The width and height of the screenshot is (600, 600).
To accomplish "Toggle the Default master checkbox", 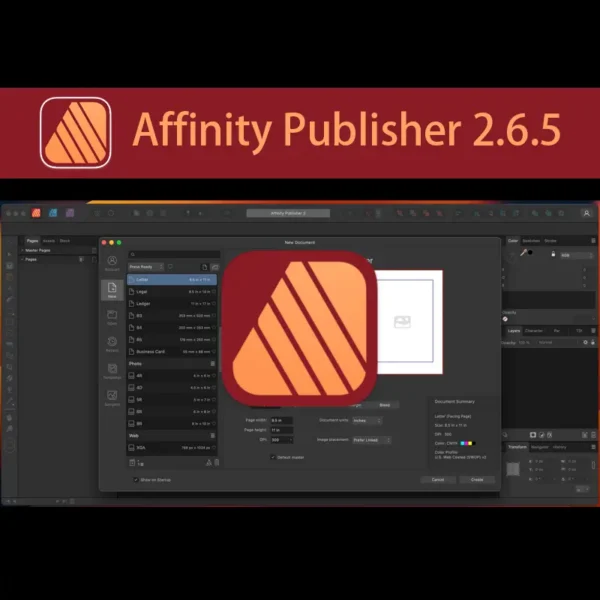I will point(273,457).
